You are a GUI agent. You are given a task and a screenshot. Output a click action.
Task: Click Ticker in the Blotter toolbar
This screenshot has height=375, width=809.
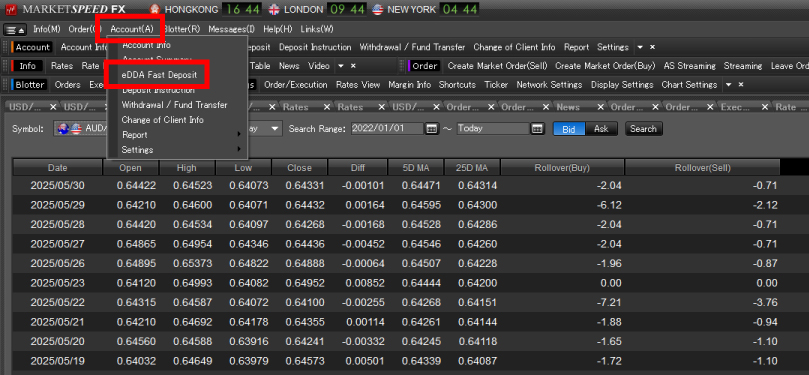496,85
